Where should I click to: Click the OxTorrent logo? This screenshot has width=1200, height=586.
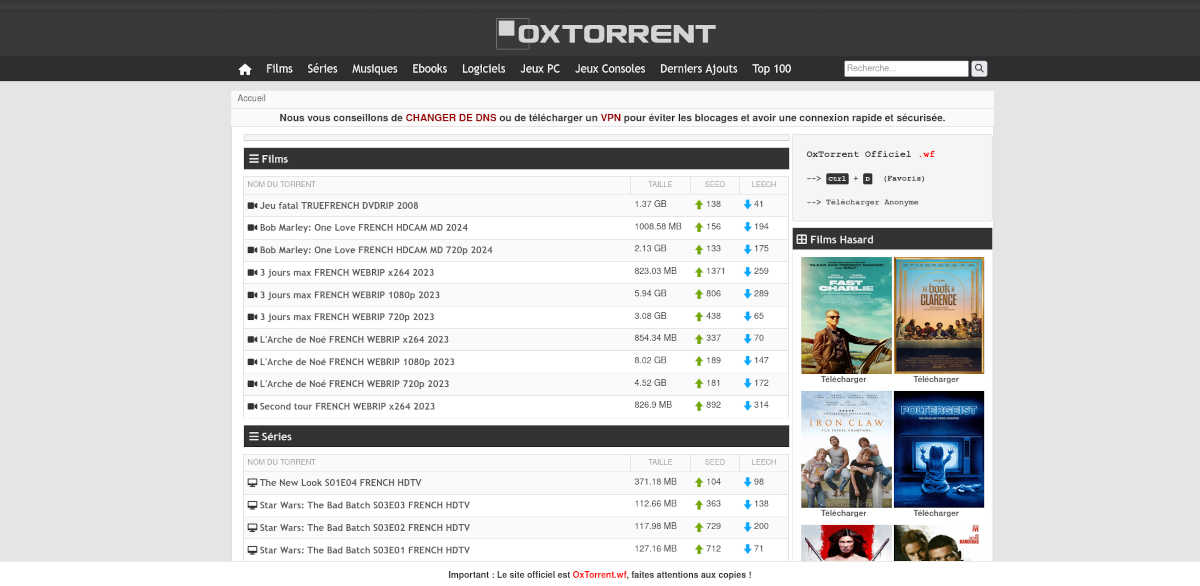606,33
